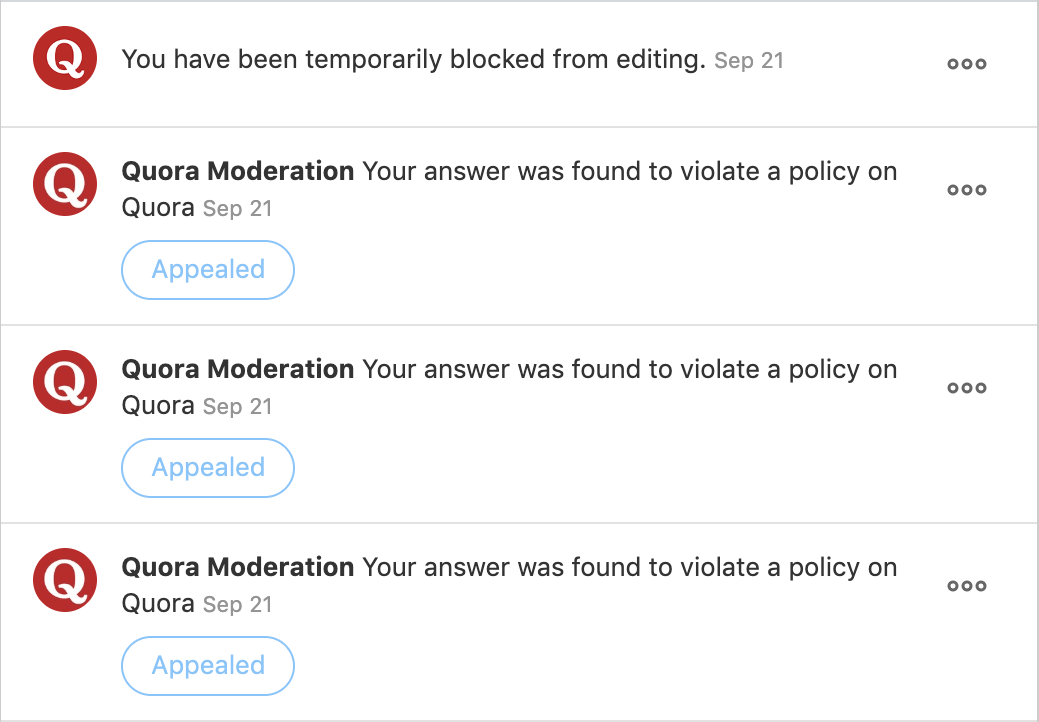
Task: Click Appealed on the last violation notification
Action: coord(207,666)
